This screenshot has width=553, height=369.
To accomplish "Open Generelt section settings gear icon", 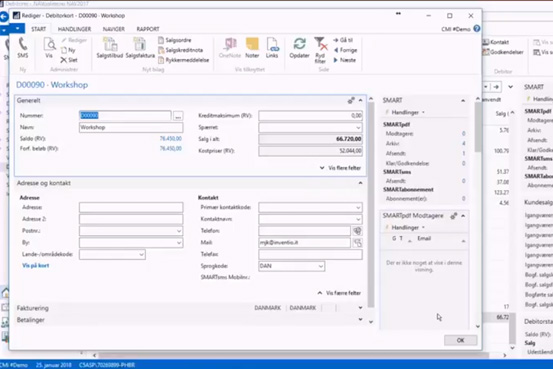I will [351, 101].
